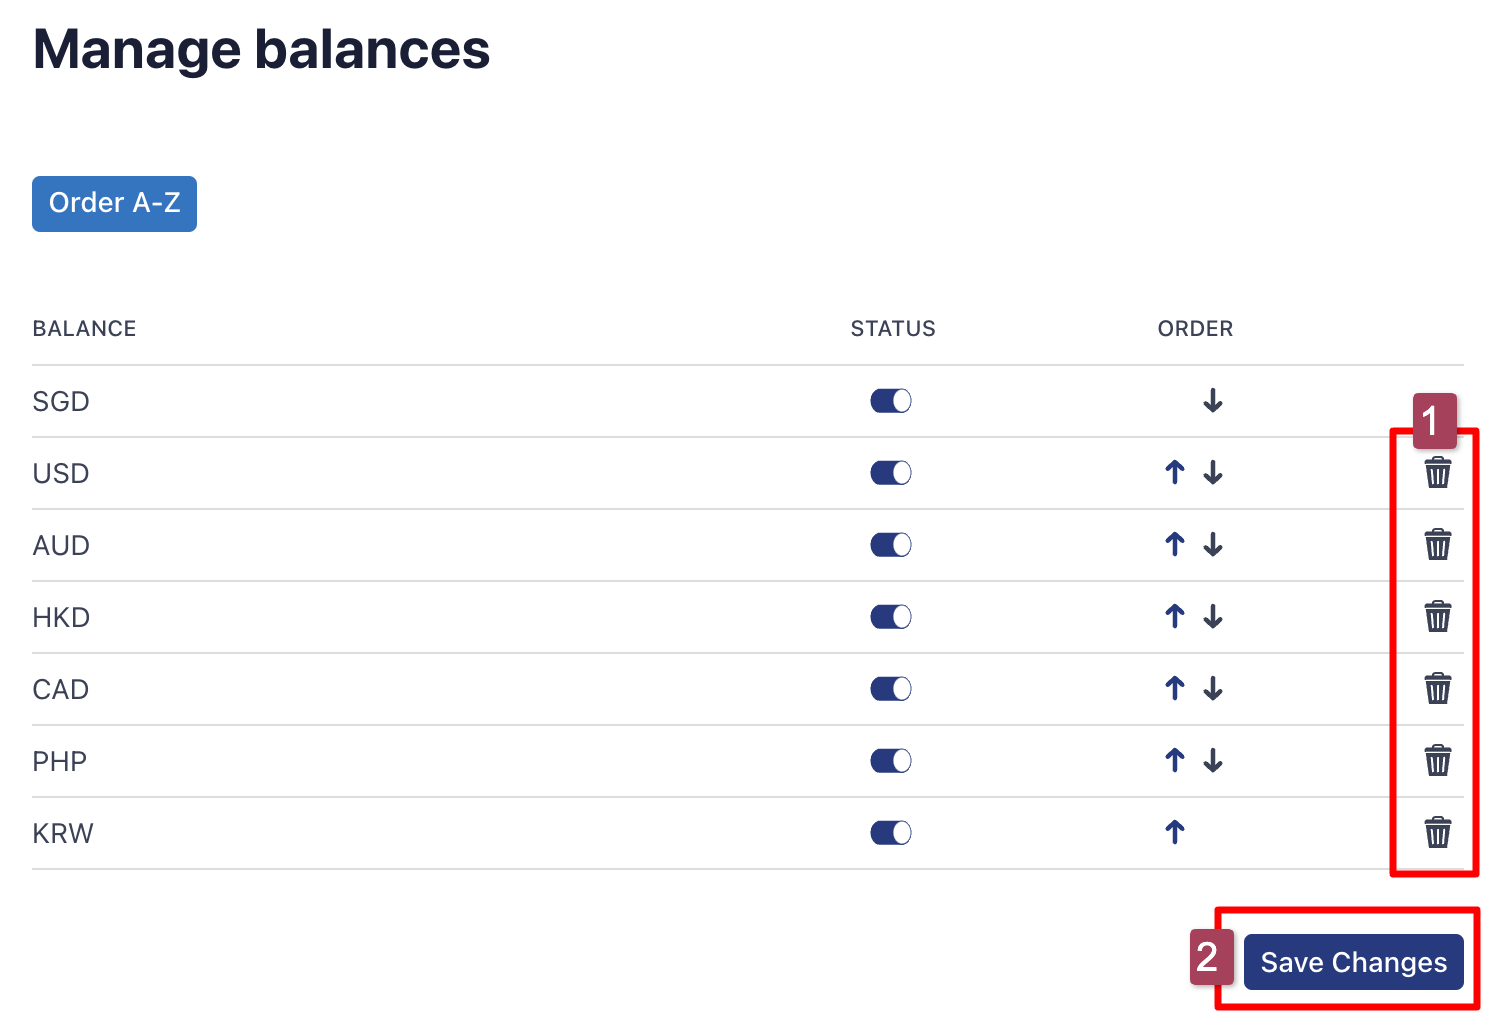Move KRW balance up one position
Viewport: 1486px width, 1028px height.
(1175, 833)
